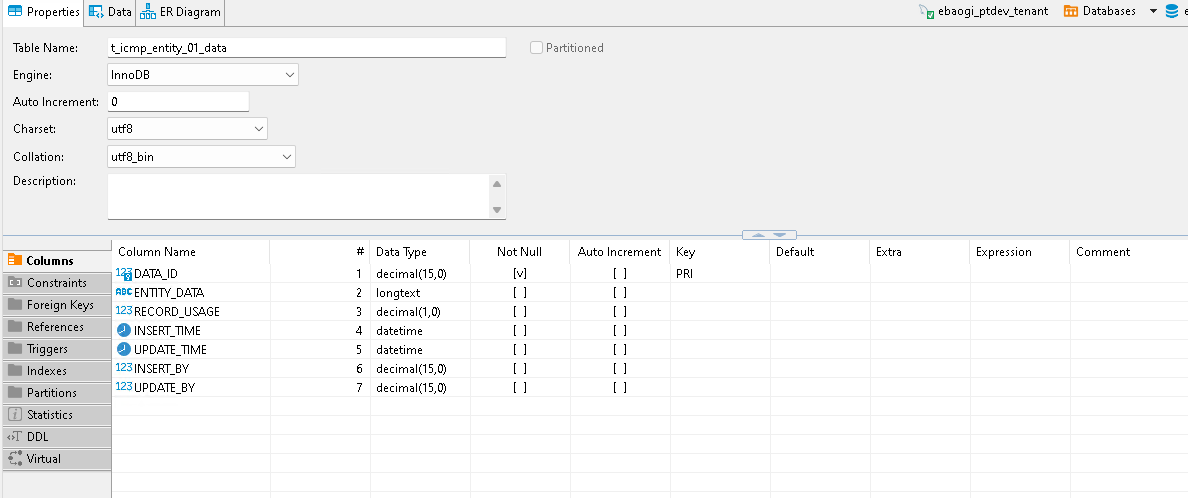Screen dimensions: 1188x498
Task: Open the Charset utf8 dropdown
Action: 188,129
